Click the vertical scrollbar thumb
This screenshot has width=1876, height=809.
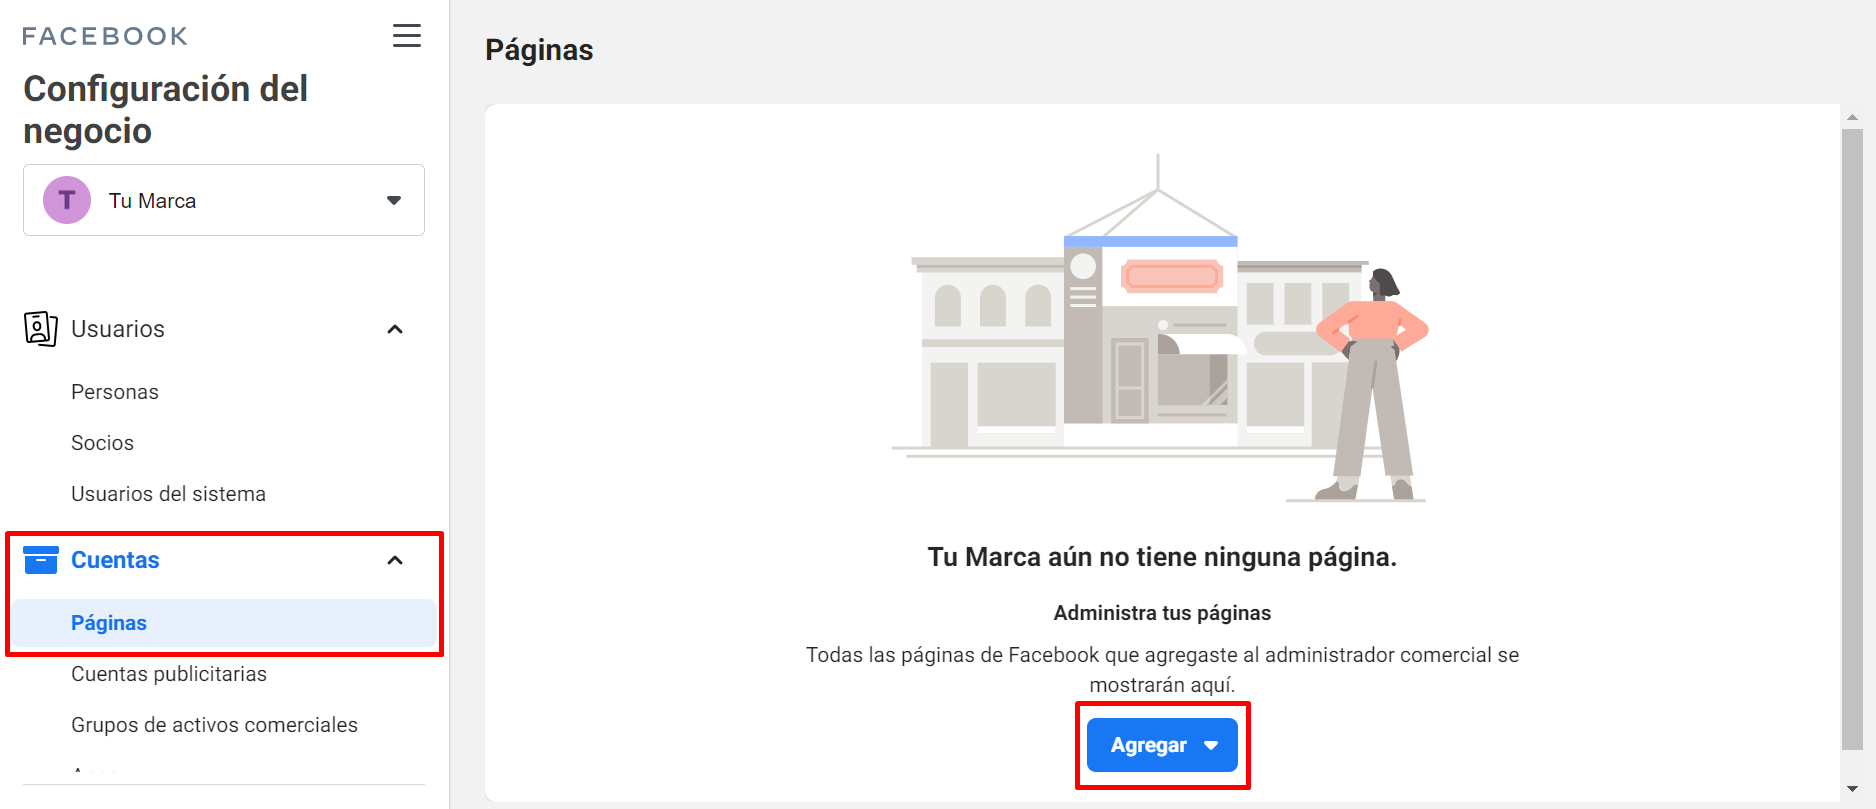pos(1852,439)
